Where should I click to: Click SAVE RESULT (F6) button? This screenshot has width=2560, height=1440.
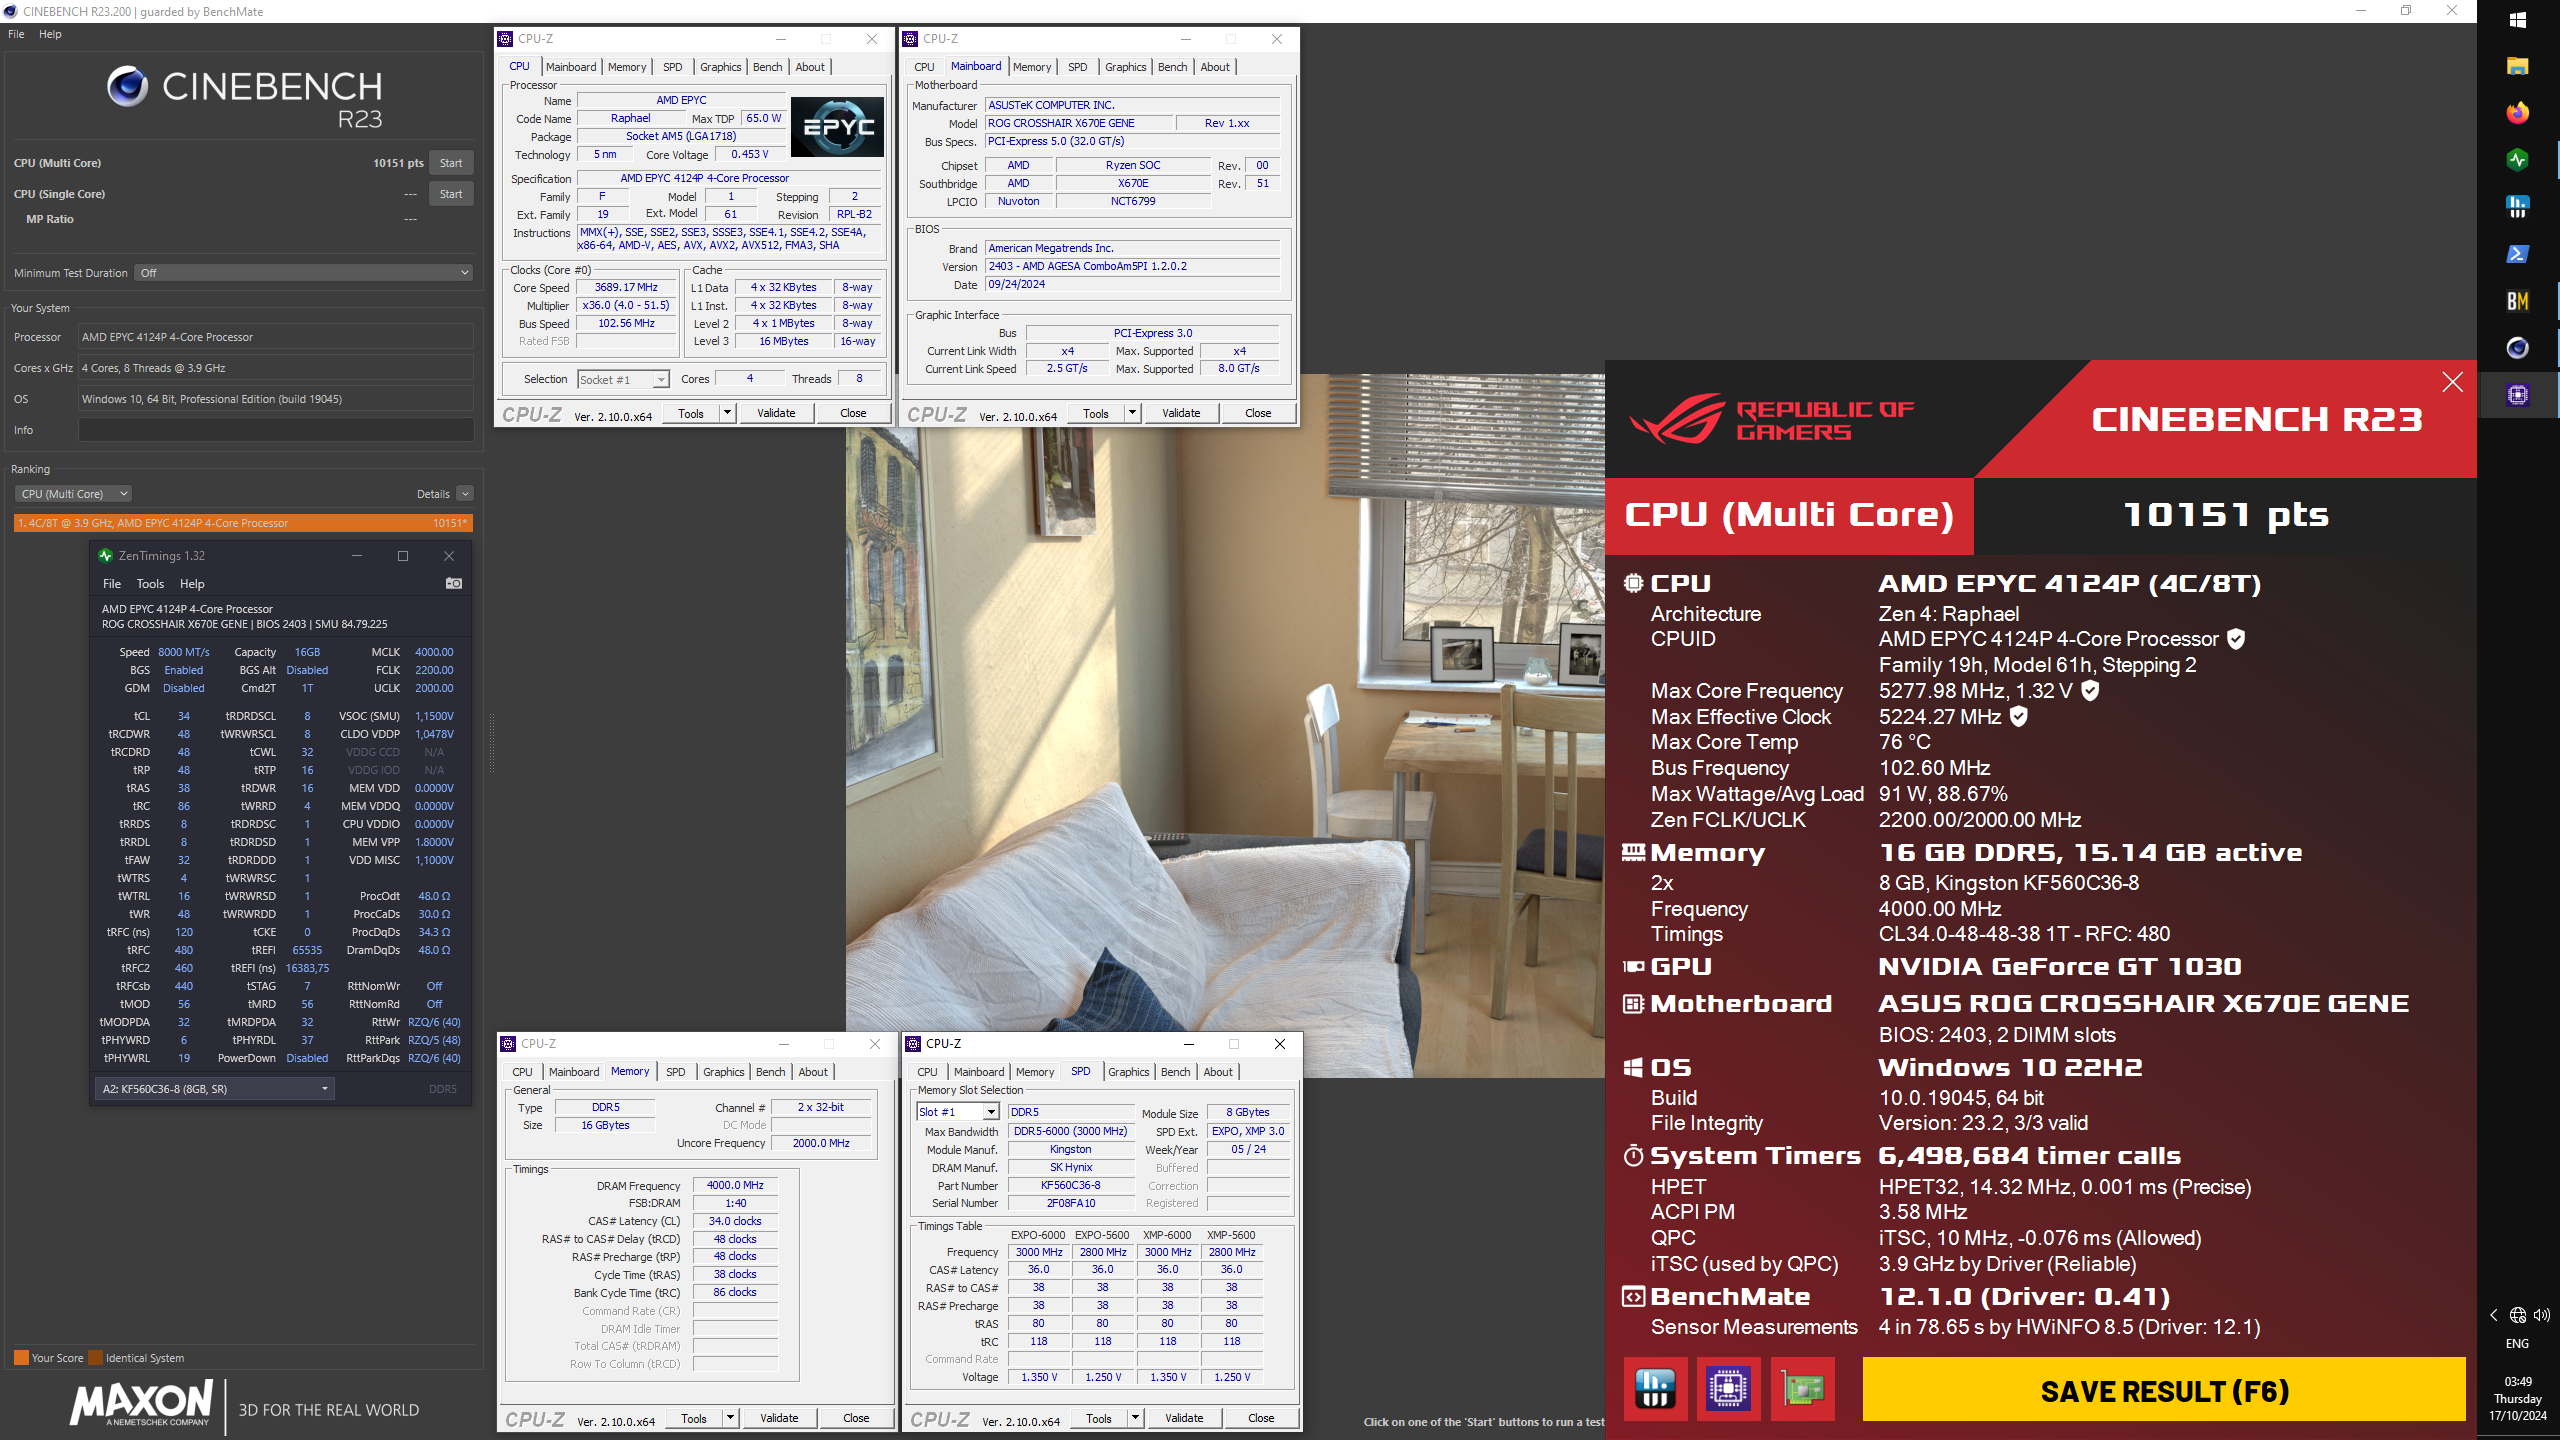[2164, 1391]
